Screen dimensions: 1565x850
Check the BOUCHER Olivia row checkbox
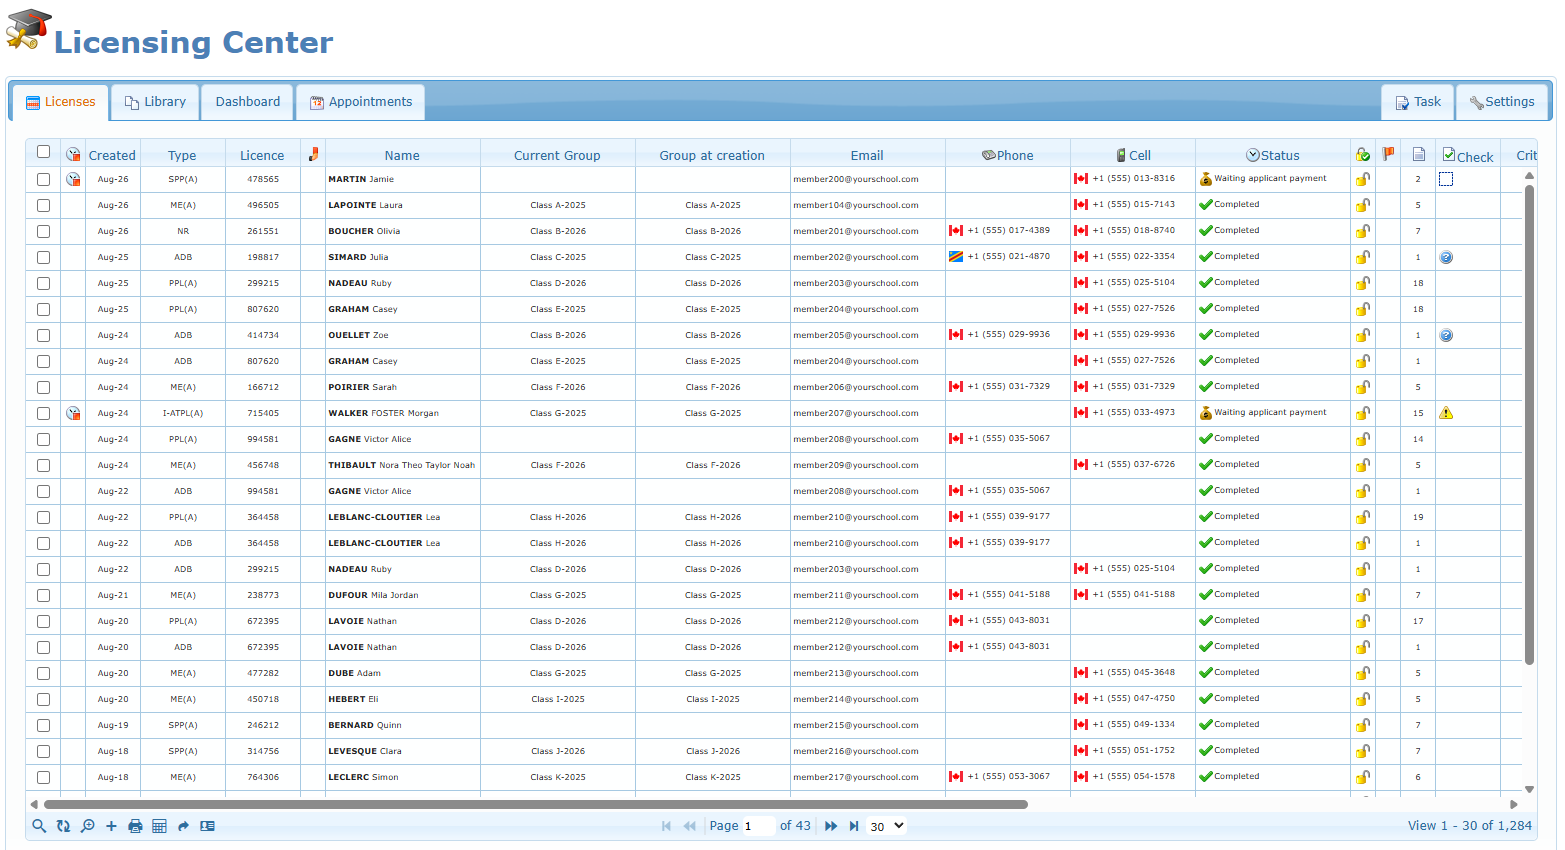tap(43, 231)
